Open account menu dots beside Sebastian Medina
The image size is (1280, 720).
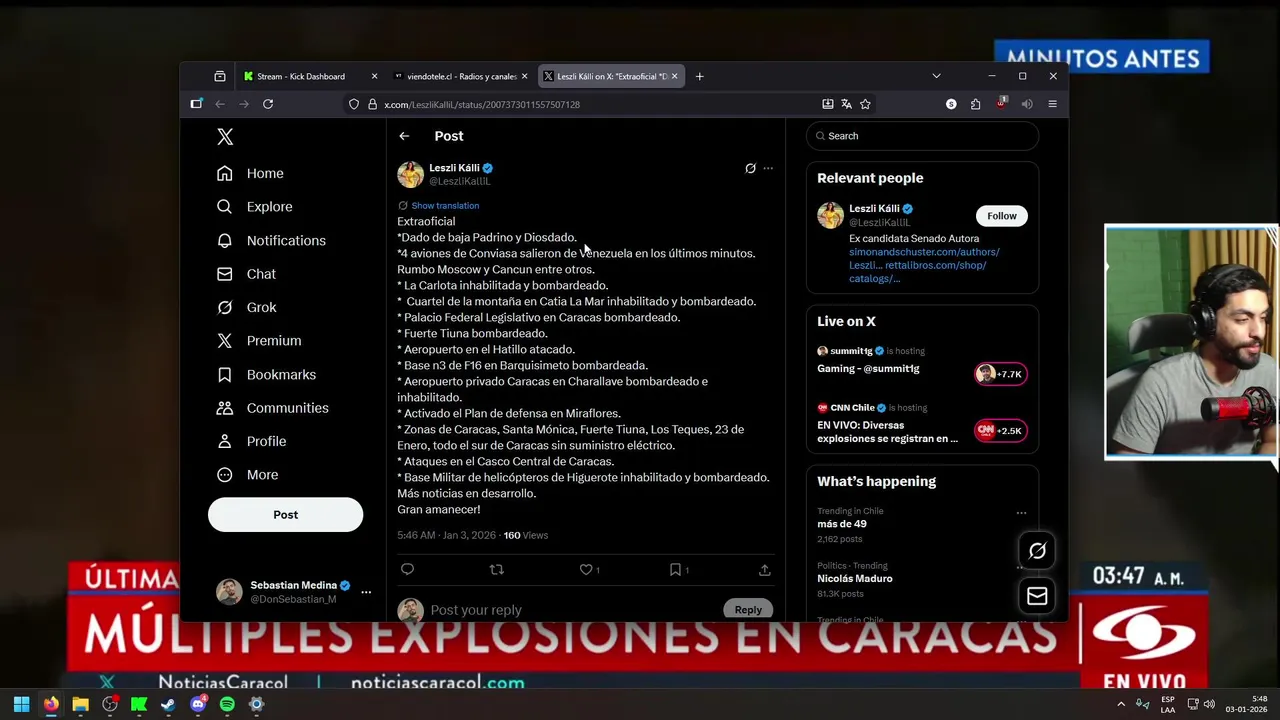click(x=366, y=592)
